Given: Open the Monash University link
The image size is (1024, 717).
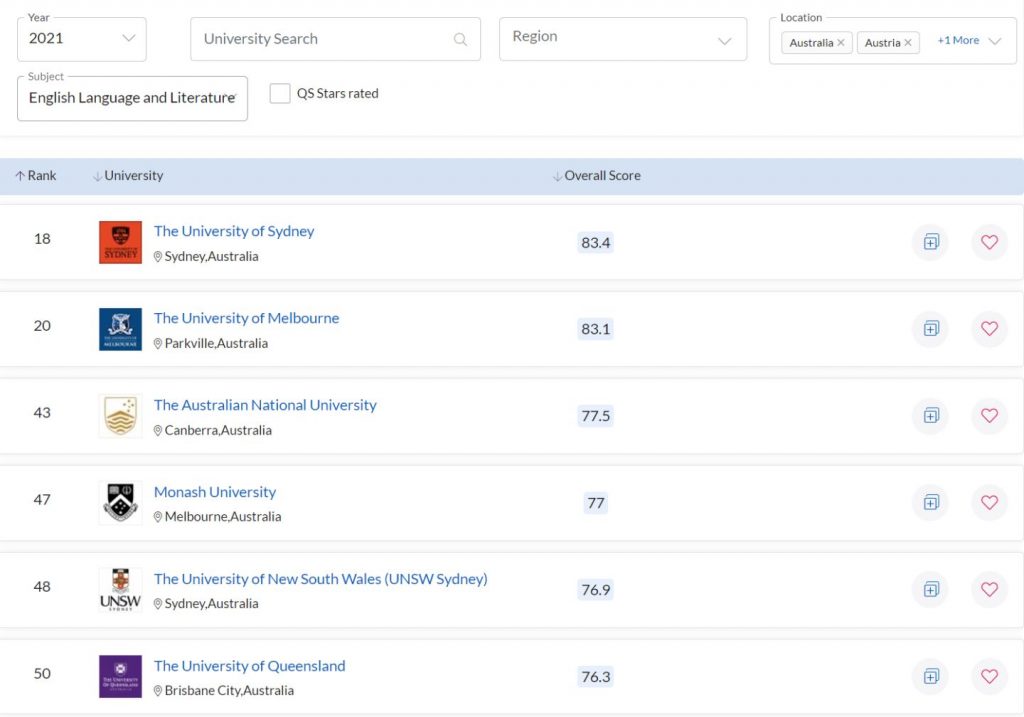Looking at the screenshot, I should [215, 492].
